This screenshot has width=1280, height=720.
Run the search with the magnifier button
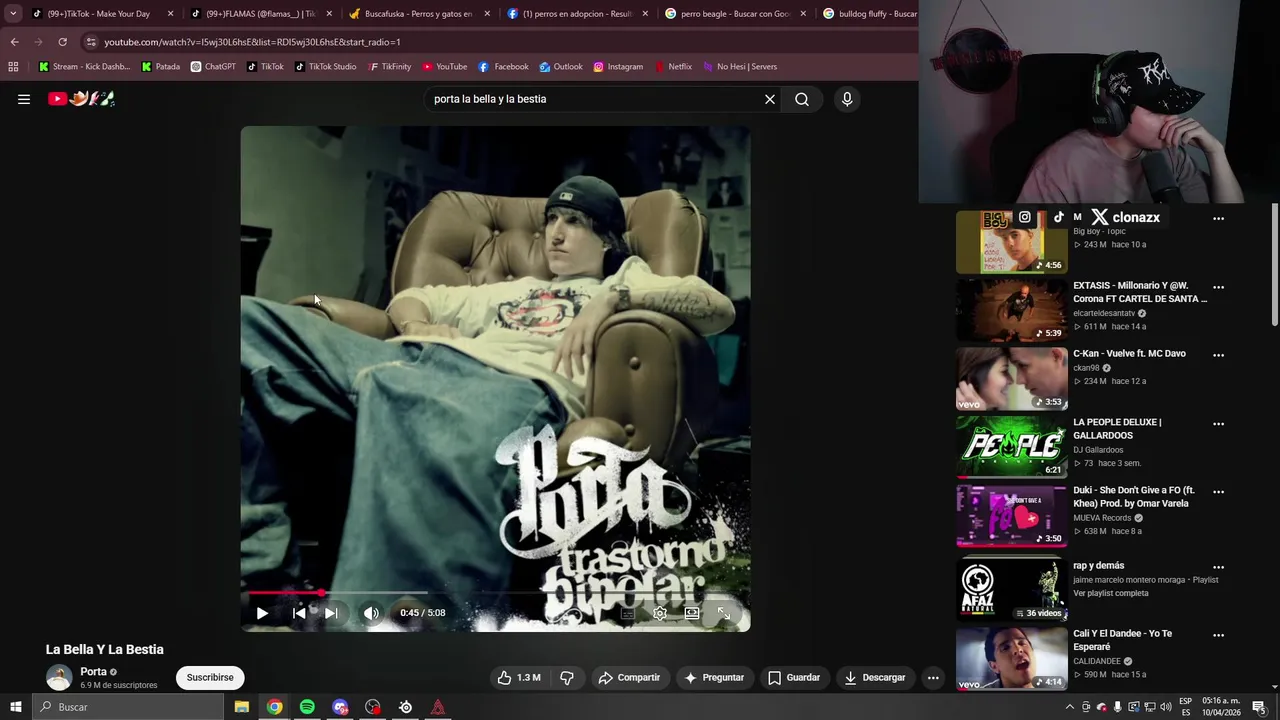pyautogui.click(x=802, y=99)
